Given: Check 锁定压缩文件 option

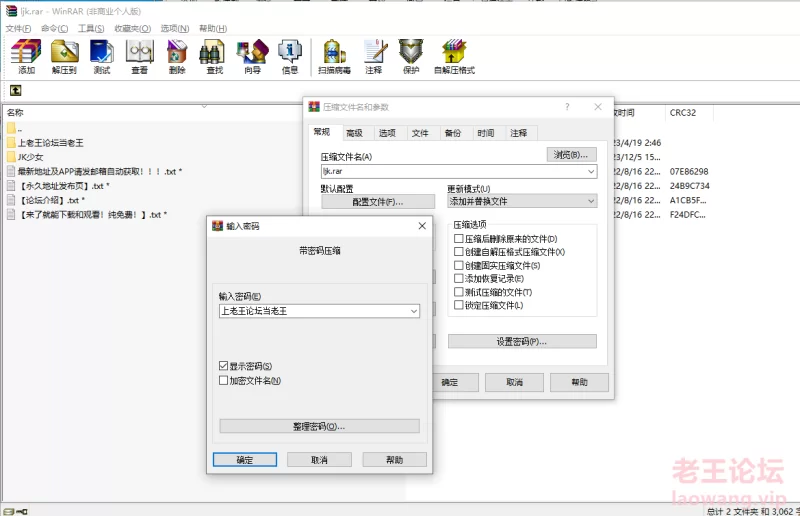Looking at the screenshot, I should pos(459,305).
